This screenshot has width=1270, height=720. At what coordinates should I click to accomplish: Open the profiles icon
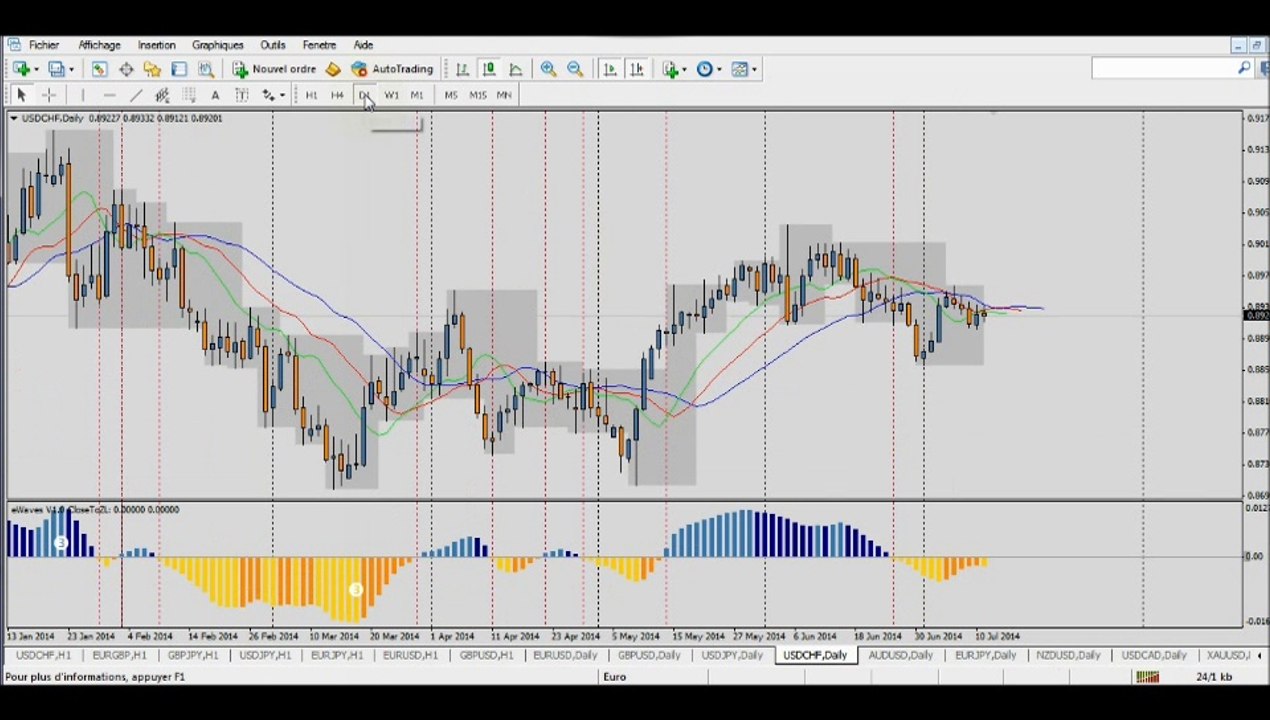pyautogui.click(x=56, y=69)
